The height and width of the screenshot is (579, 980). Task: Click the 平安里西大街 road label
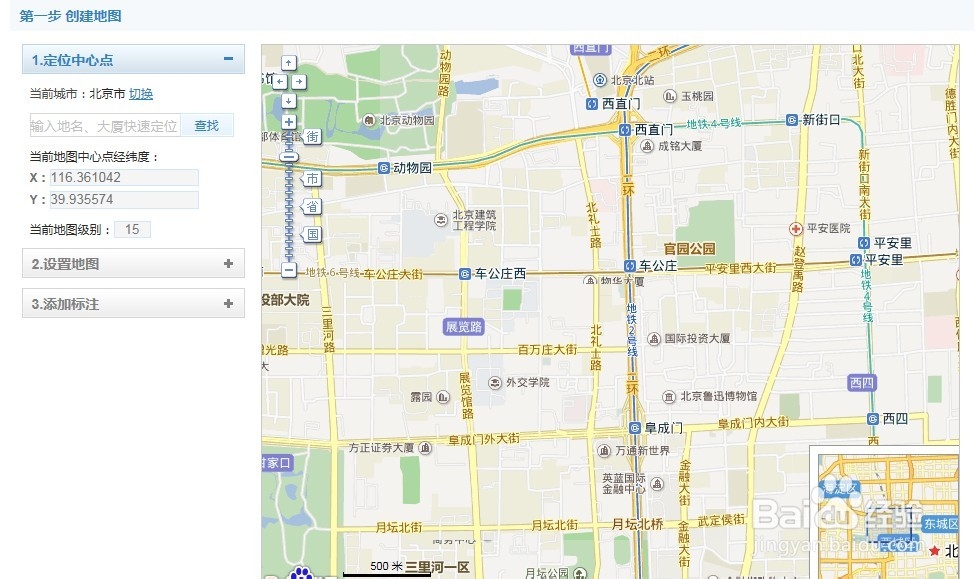click(741, 268)
